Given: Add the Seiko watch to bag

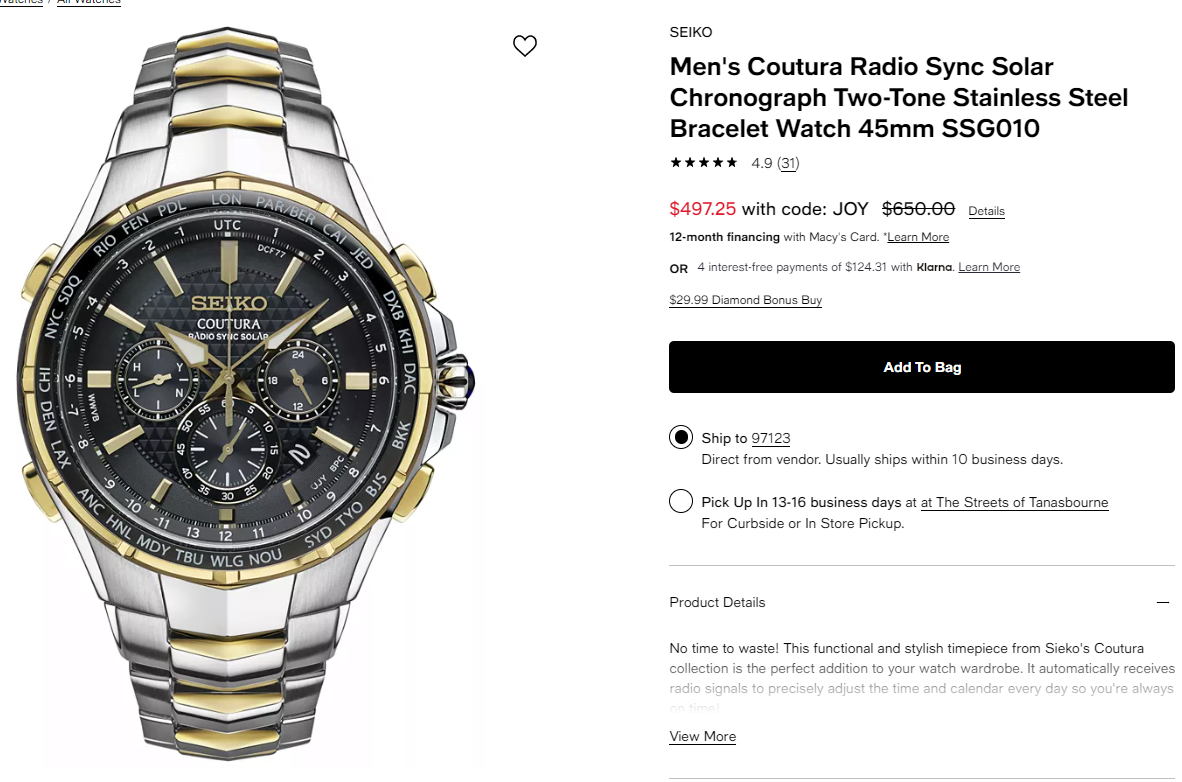Looking at the screenshot, I should [x=921, y=367].
